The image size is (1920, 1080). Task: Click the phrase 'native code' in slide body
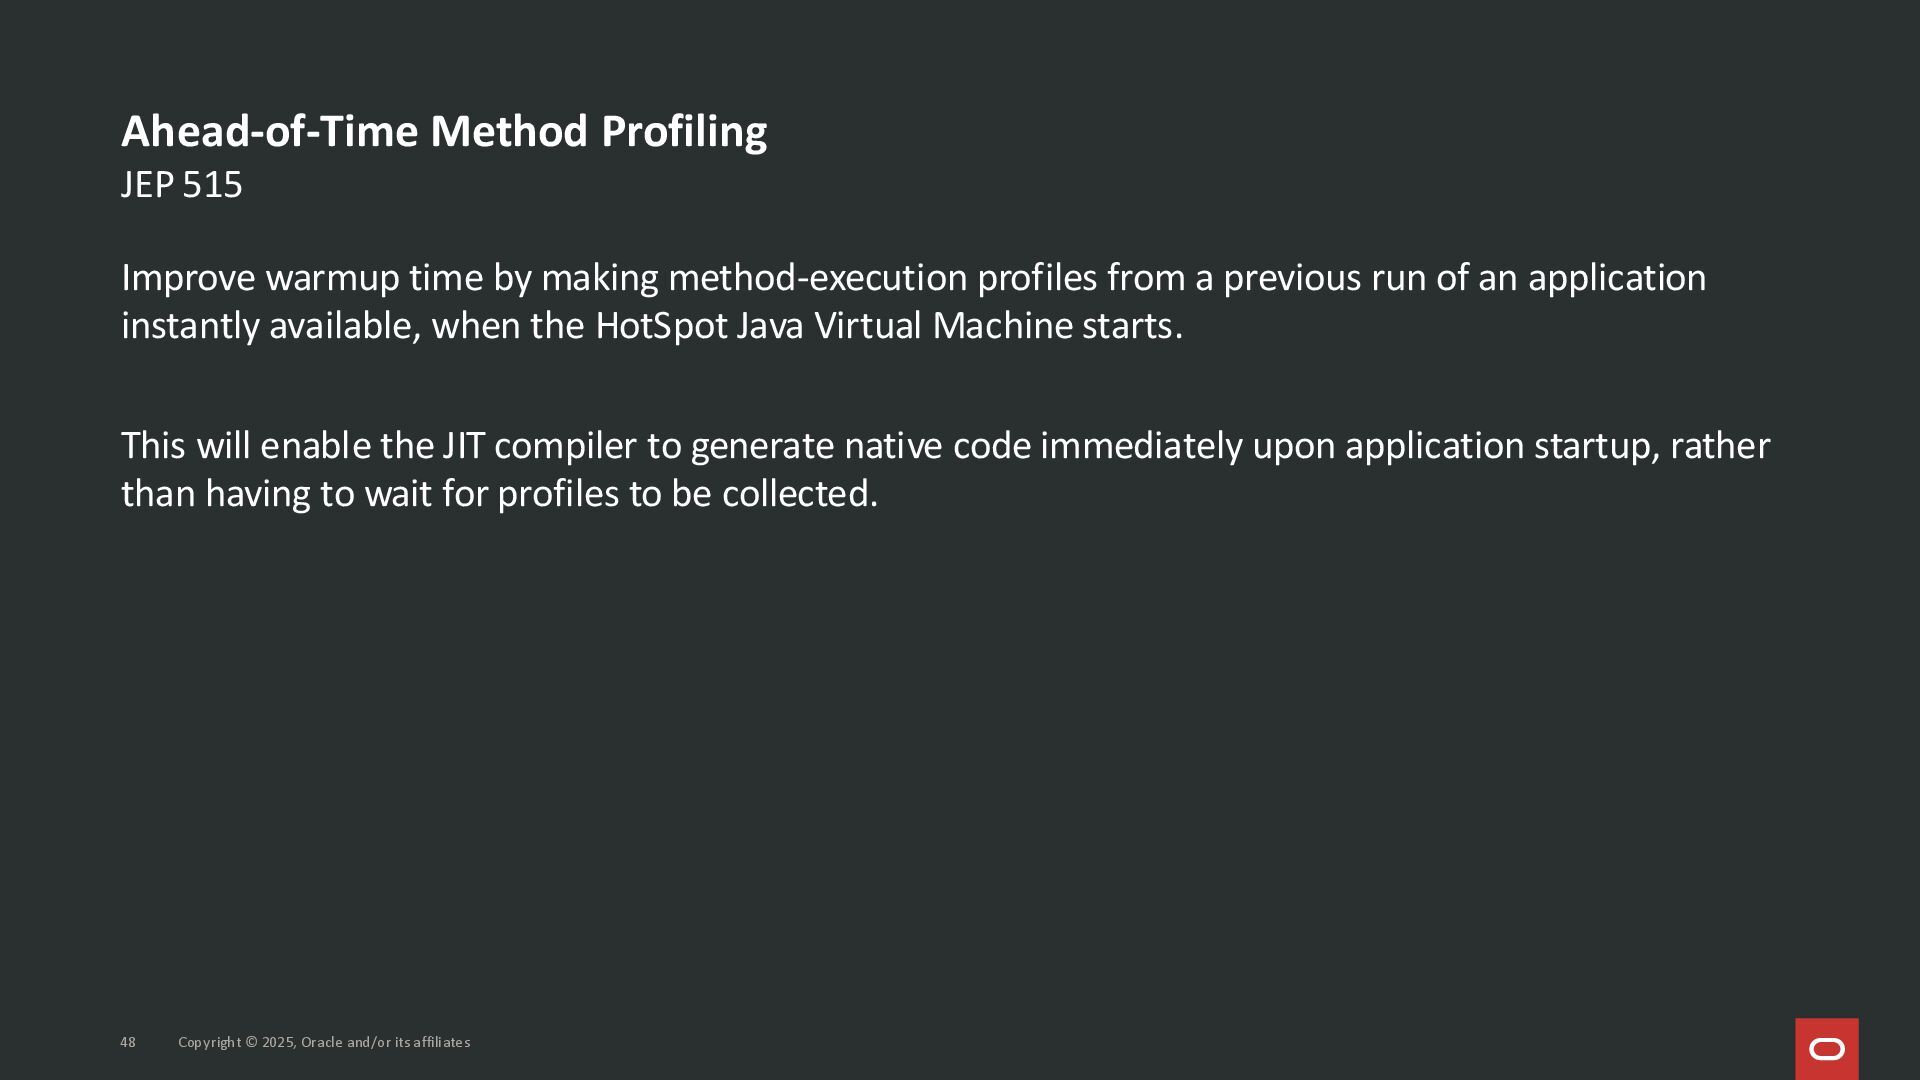click(x=937, y=446)
